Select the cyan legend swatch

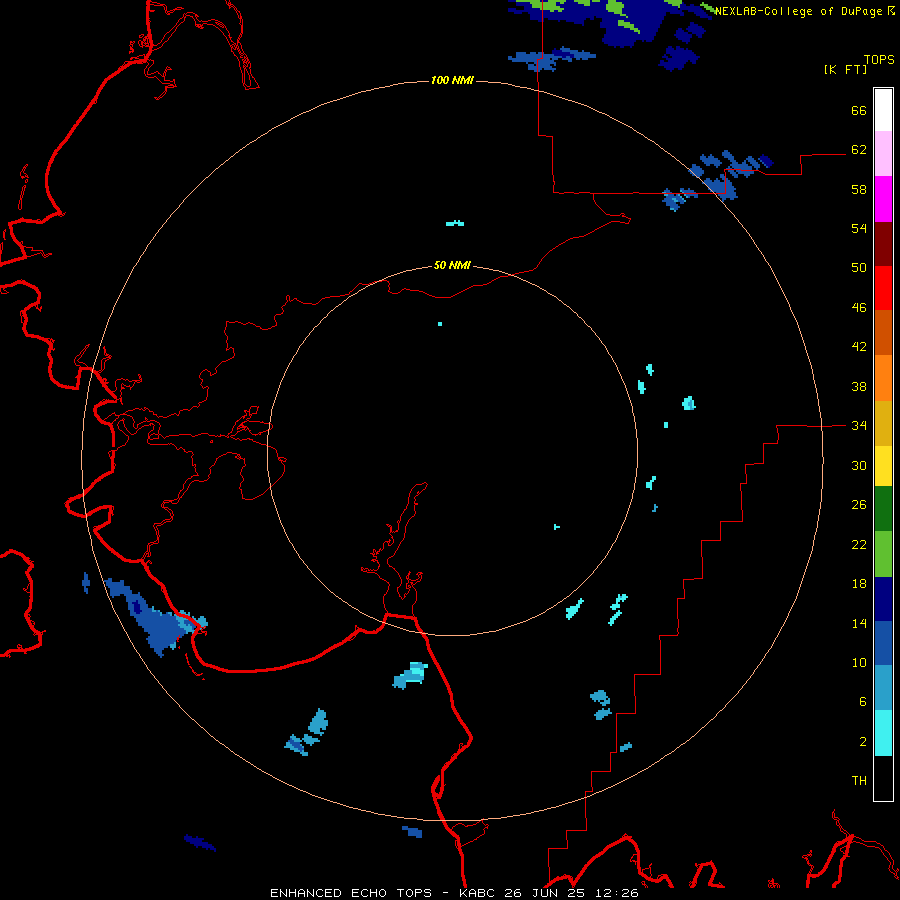(883, 733)
